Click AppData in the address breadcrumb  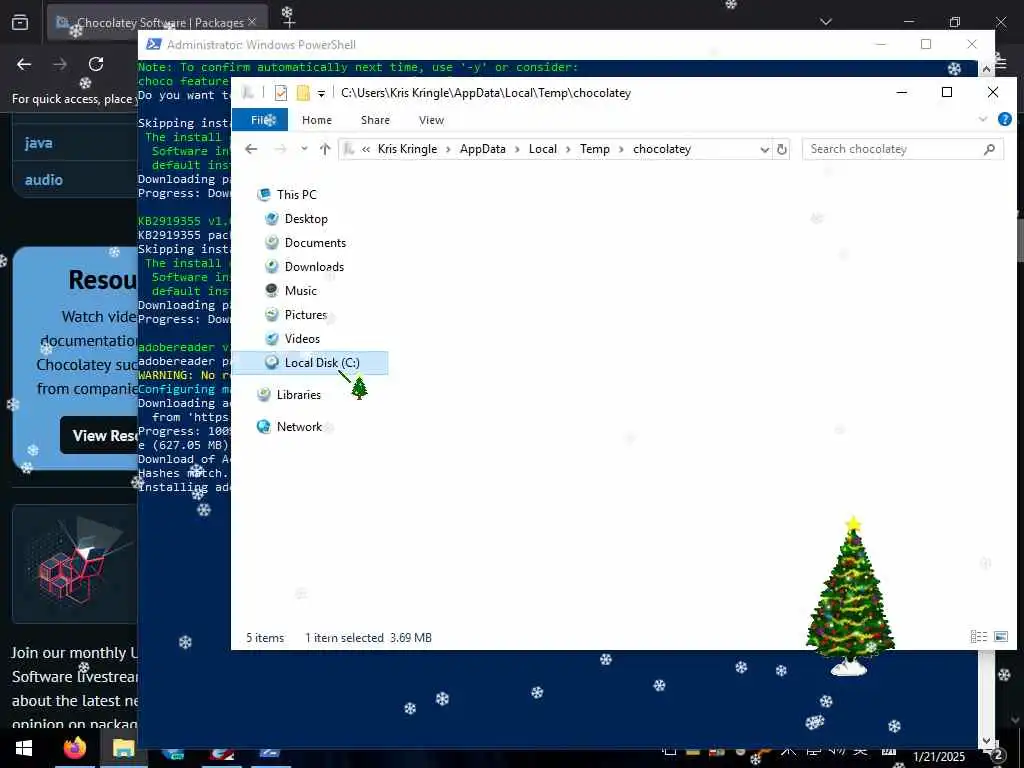tap(483, 149)
